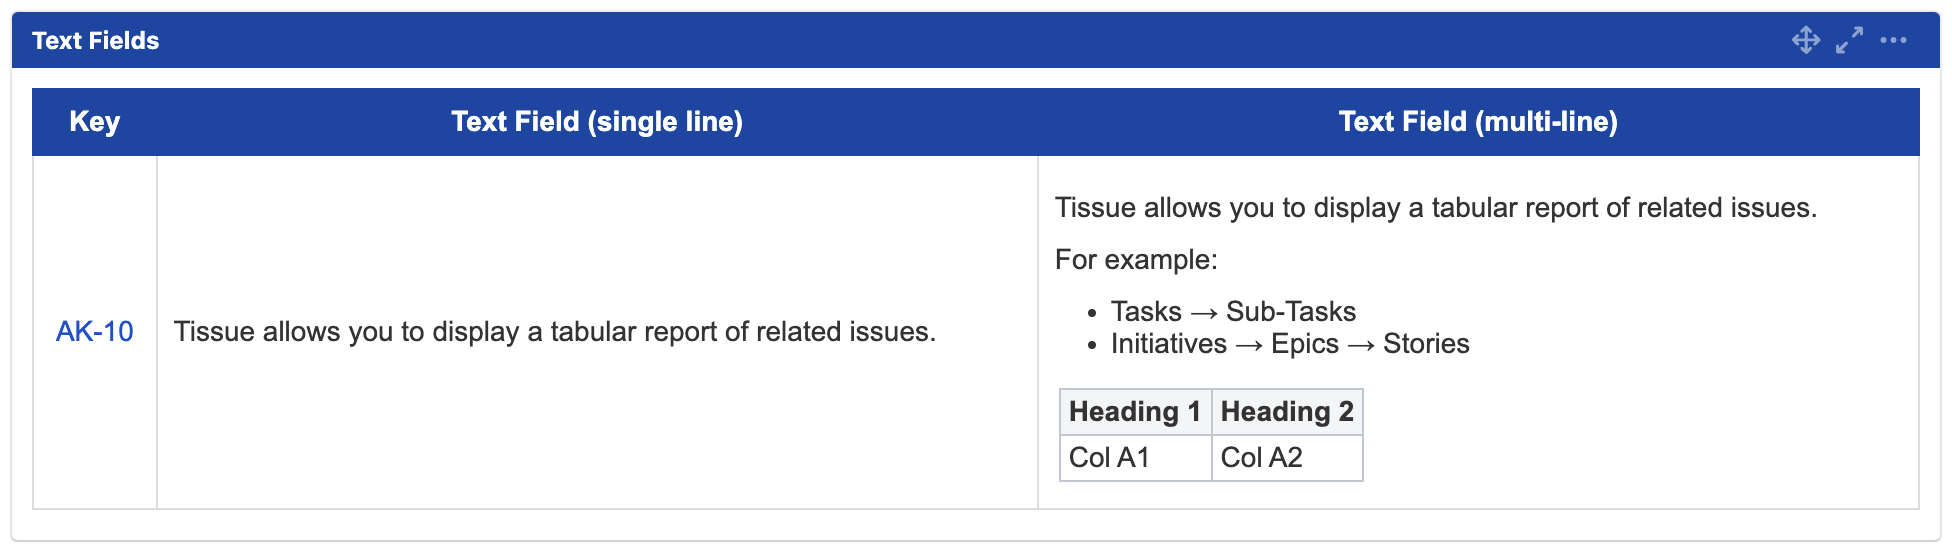Click the Text Fields gadget title
This screenshot has width=1952, height=552.
(x=96, y=40)
